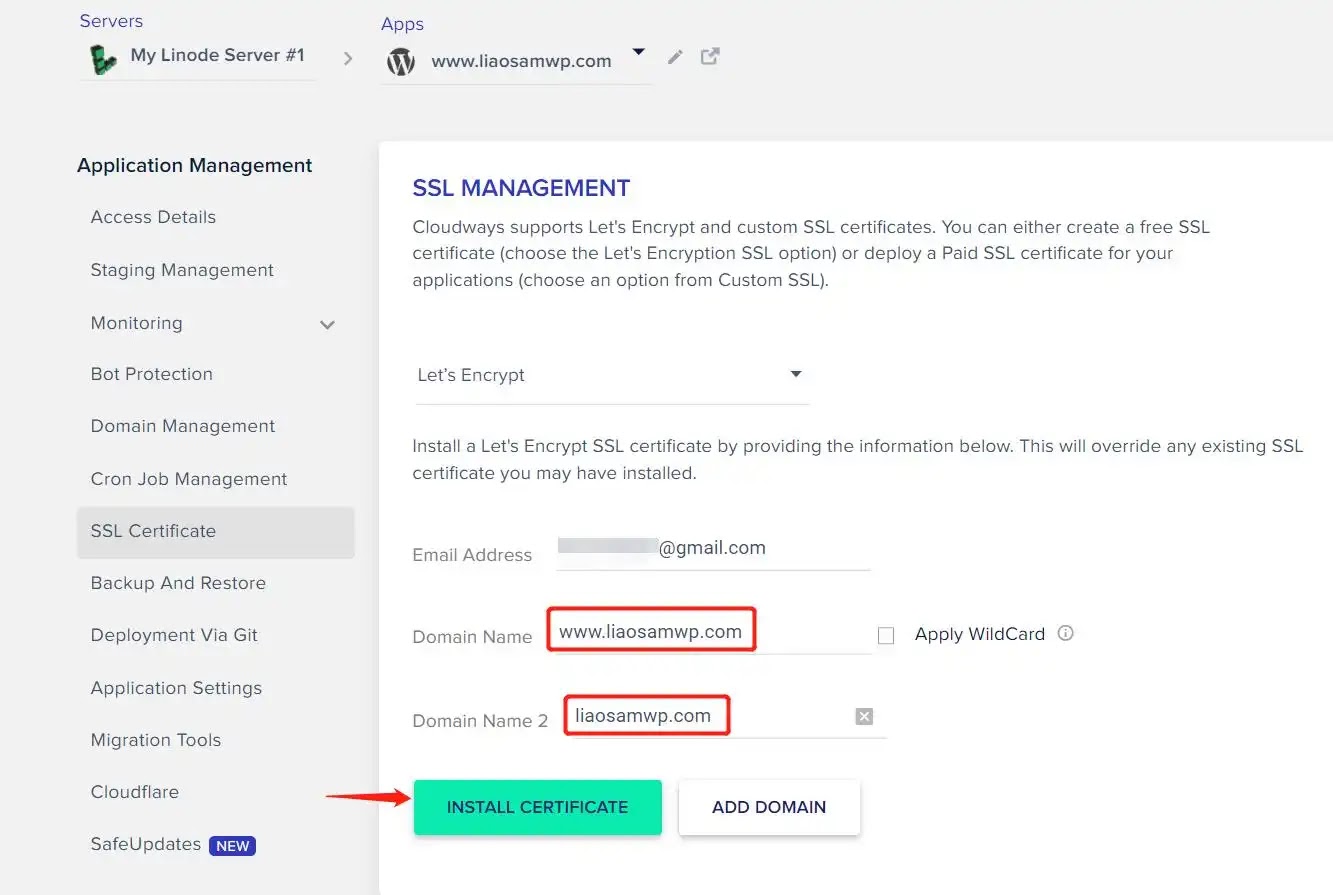
Task: Click the Domain Name 2 label
Action: pyautogui.click(x=480, y=721)
